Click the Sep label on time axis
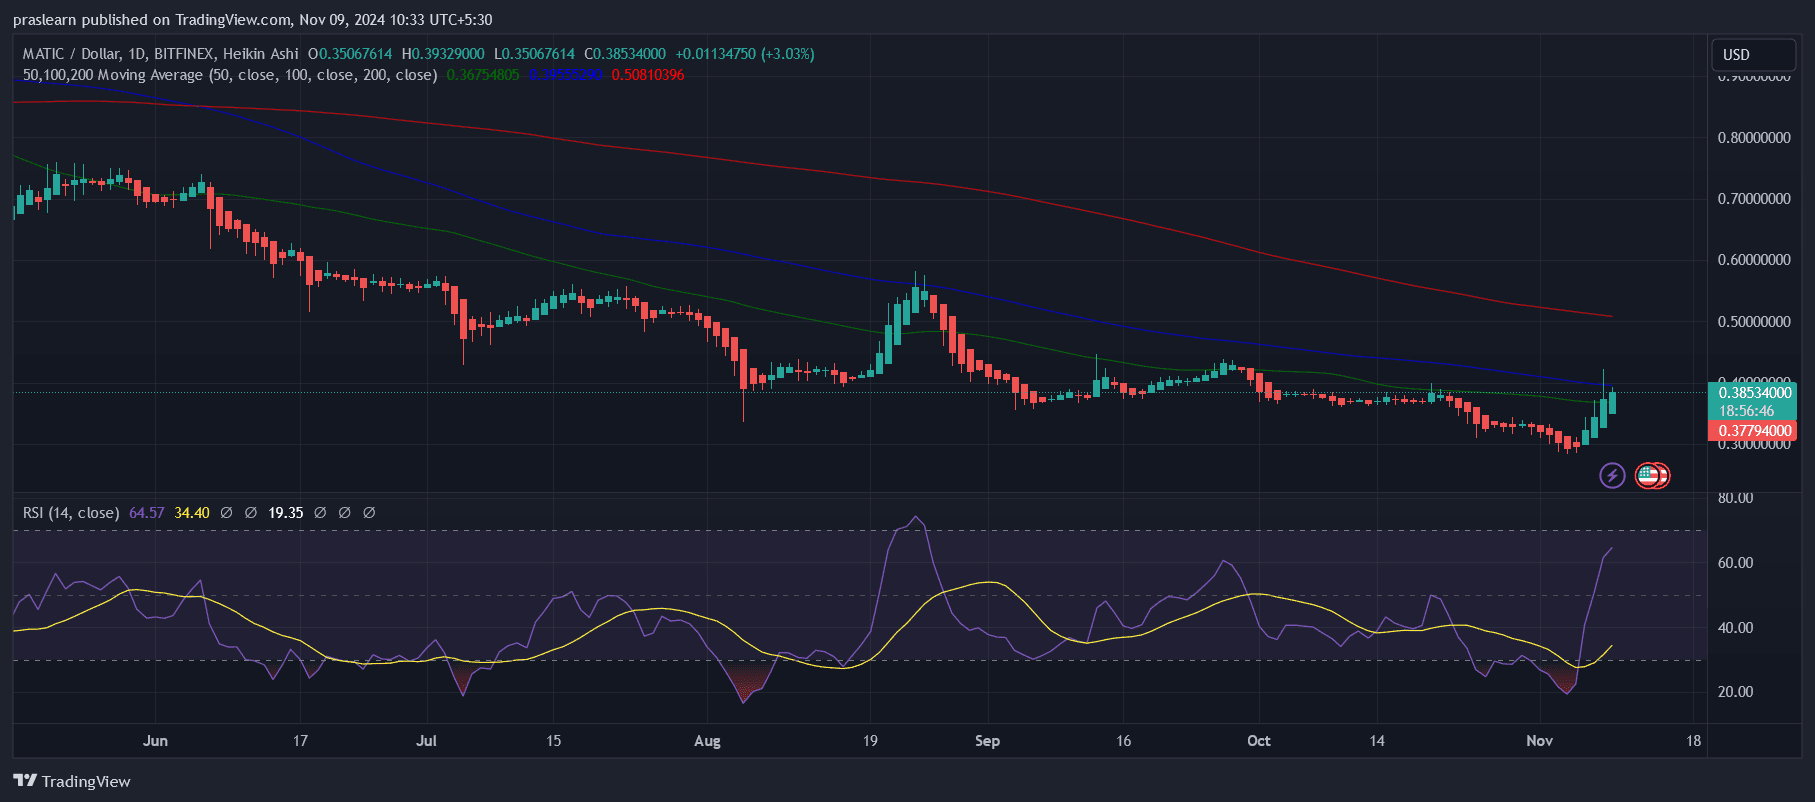This screenshot has height=802, width=1815. click(x=987, y=741)
